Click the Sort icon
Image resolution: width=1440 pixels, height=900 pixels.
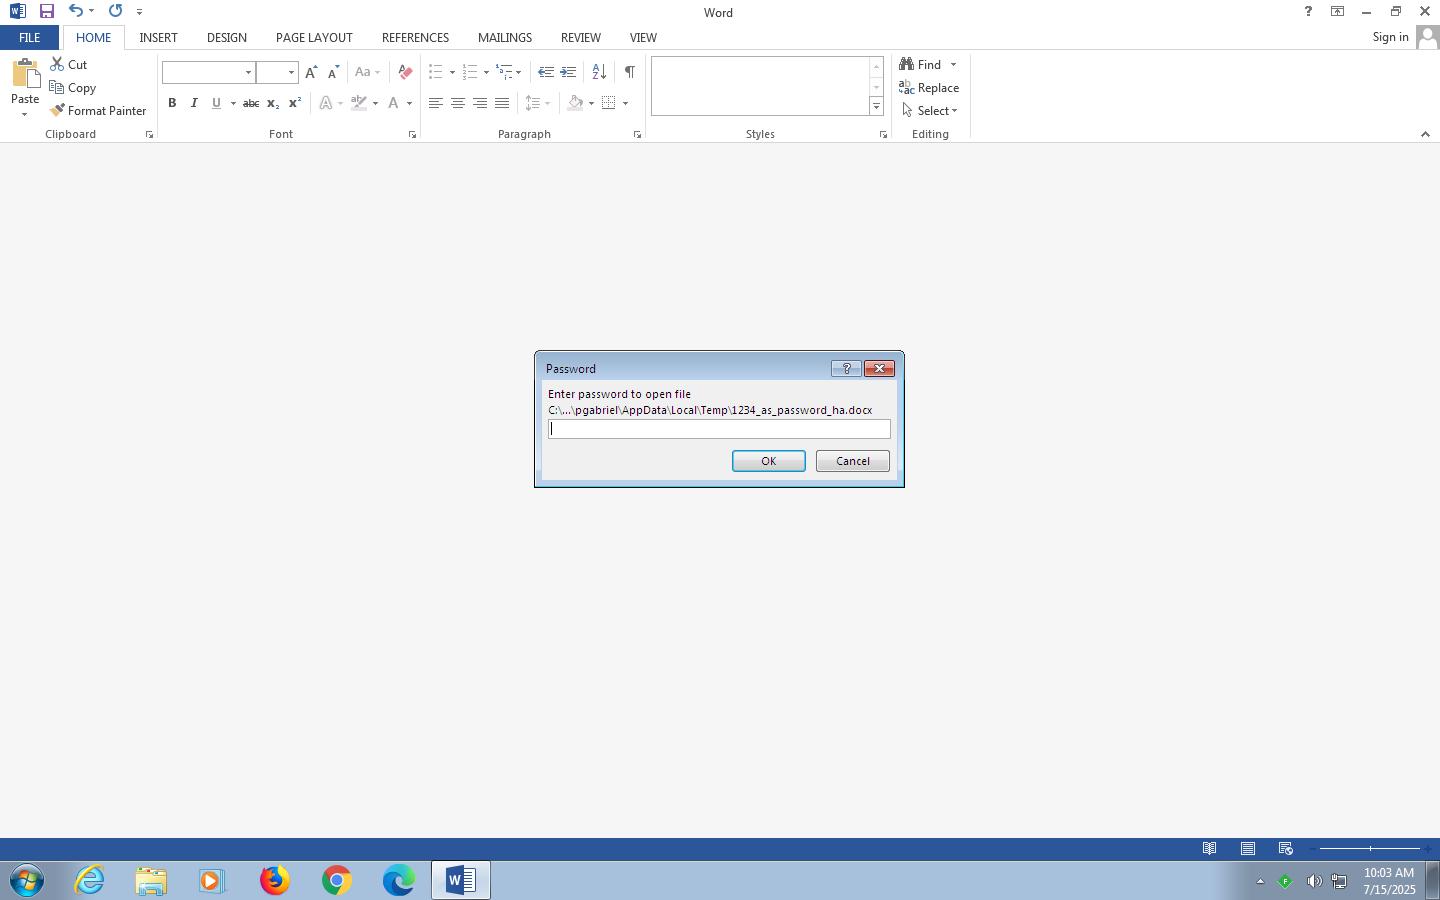[599, 72]
